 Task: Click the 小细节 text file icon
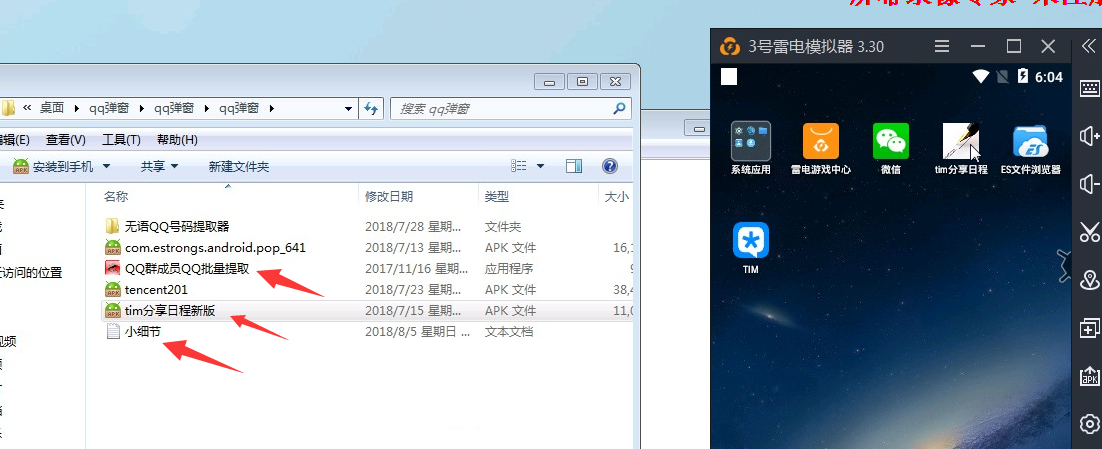pos(112,332)
